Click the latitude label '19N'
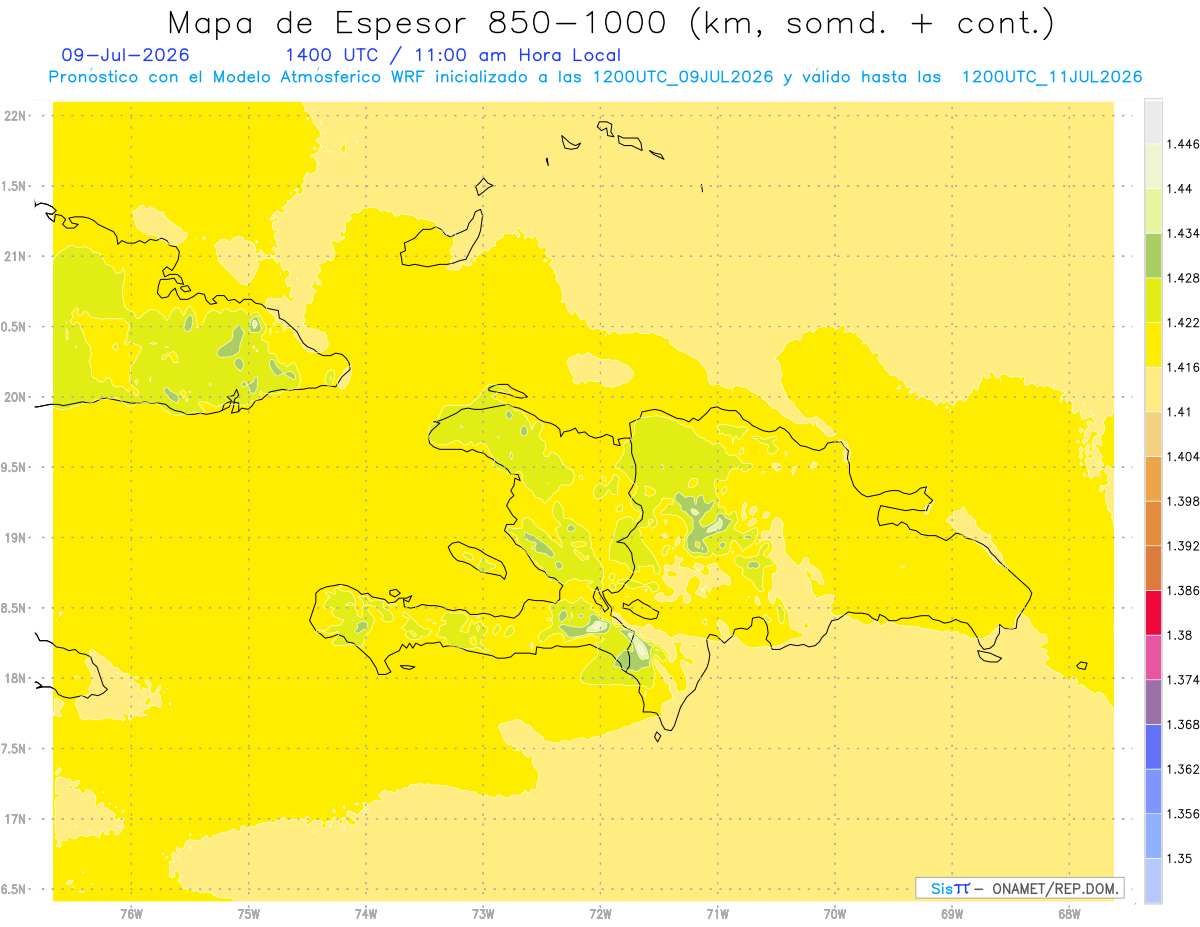1200x927 pixels. (x=15, y=538)
